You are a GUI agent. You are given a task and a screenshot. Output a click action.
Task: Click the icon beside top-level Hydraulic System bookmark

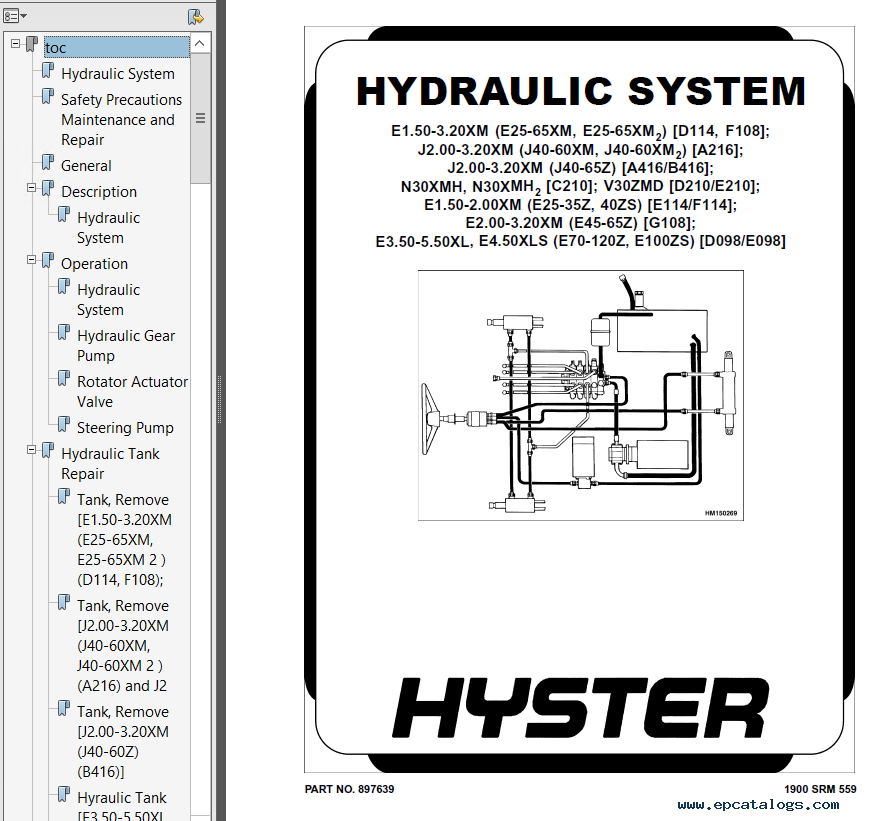click(48, 70)
